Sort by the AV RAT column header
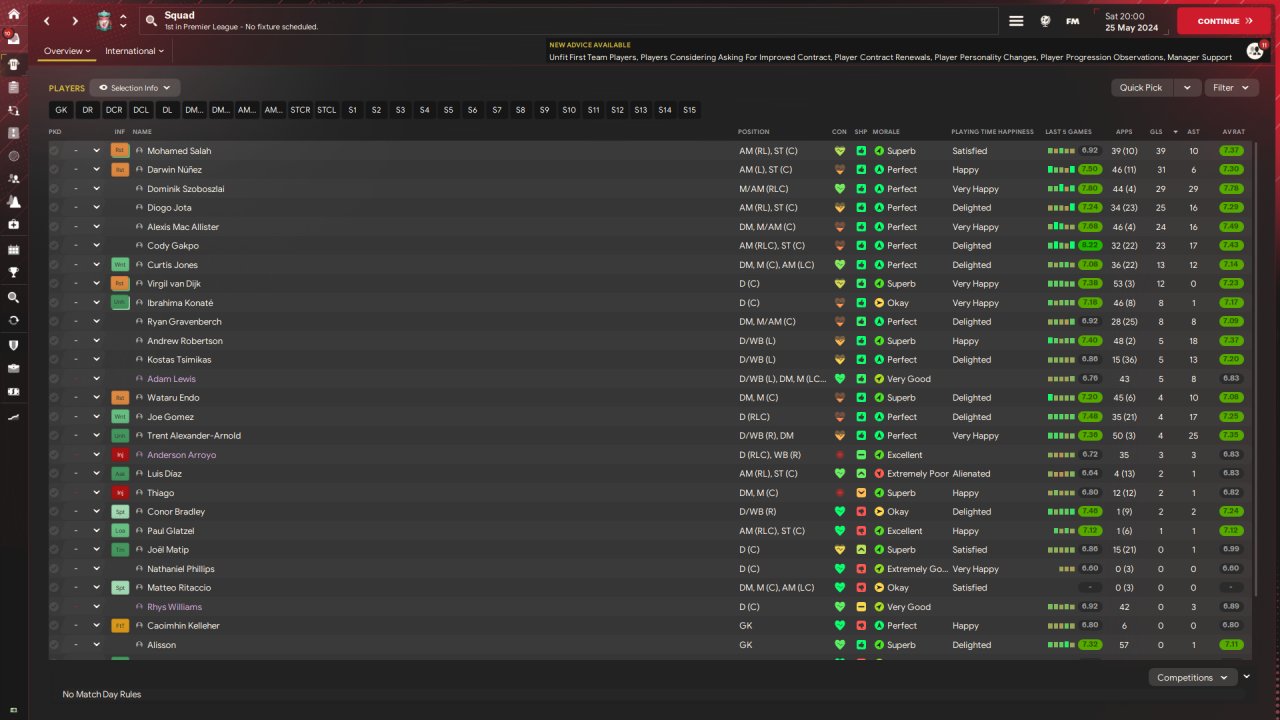This screenshot has width=1280, height=720. pyautogui.click(x=1233, y=132)
